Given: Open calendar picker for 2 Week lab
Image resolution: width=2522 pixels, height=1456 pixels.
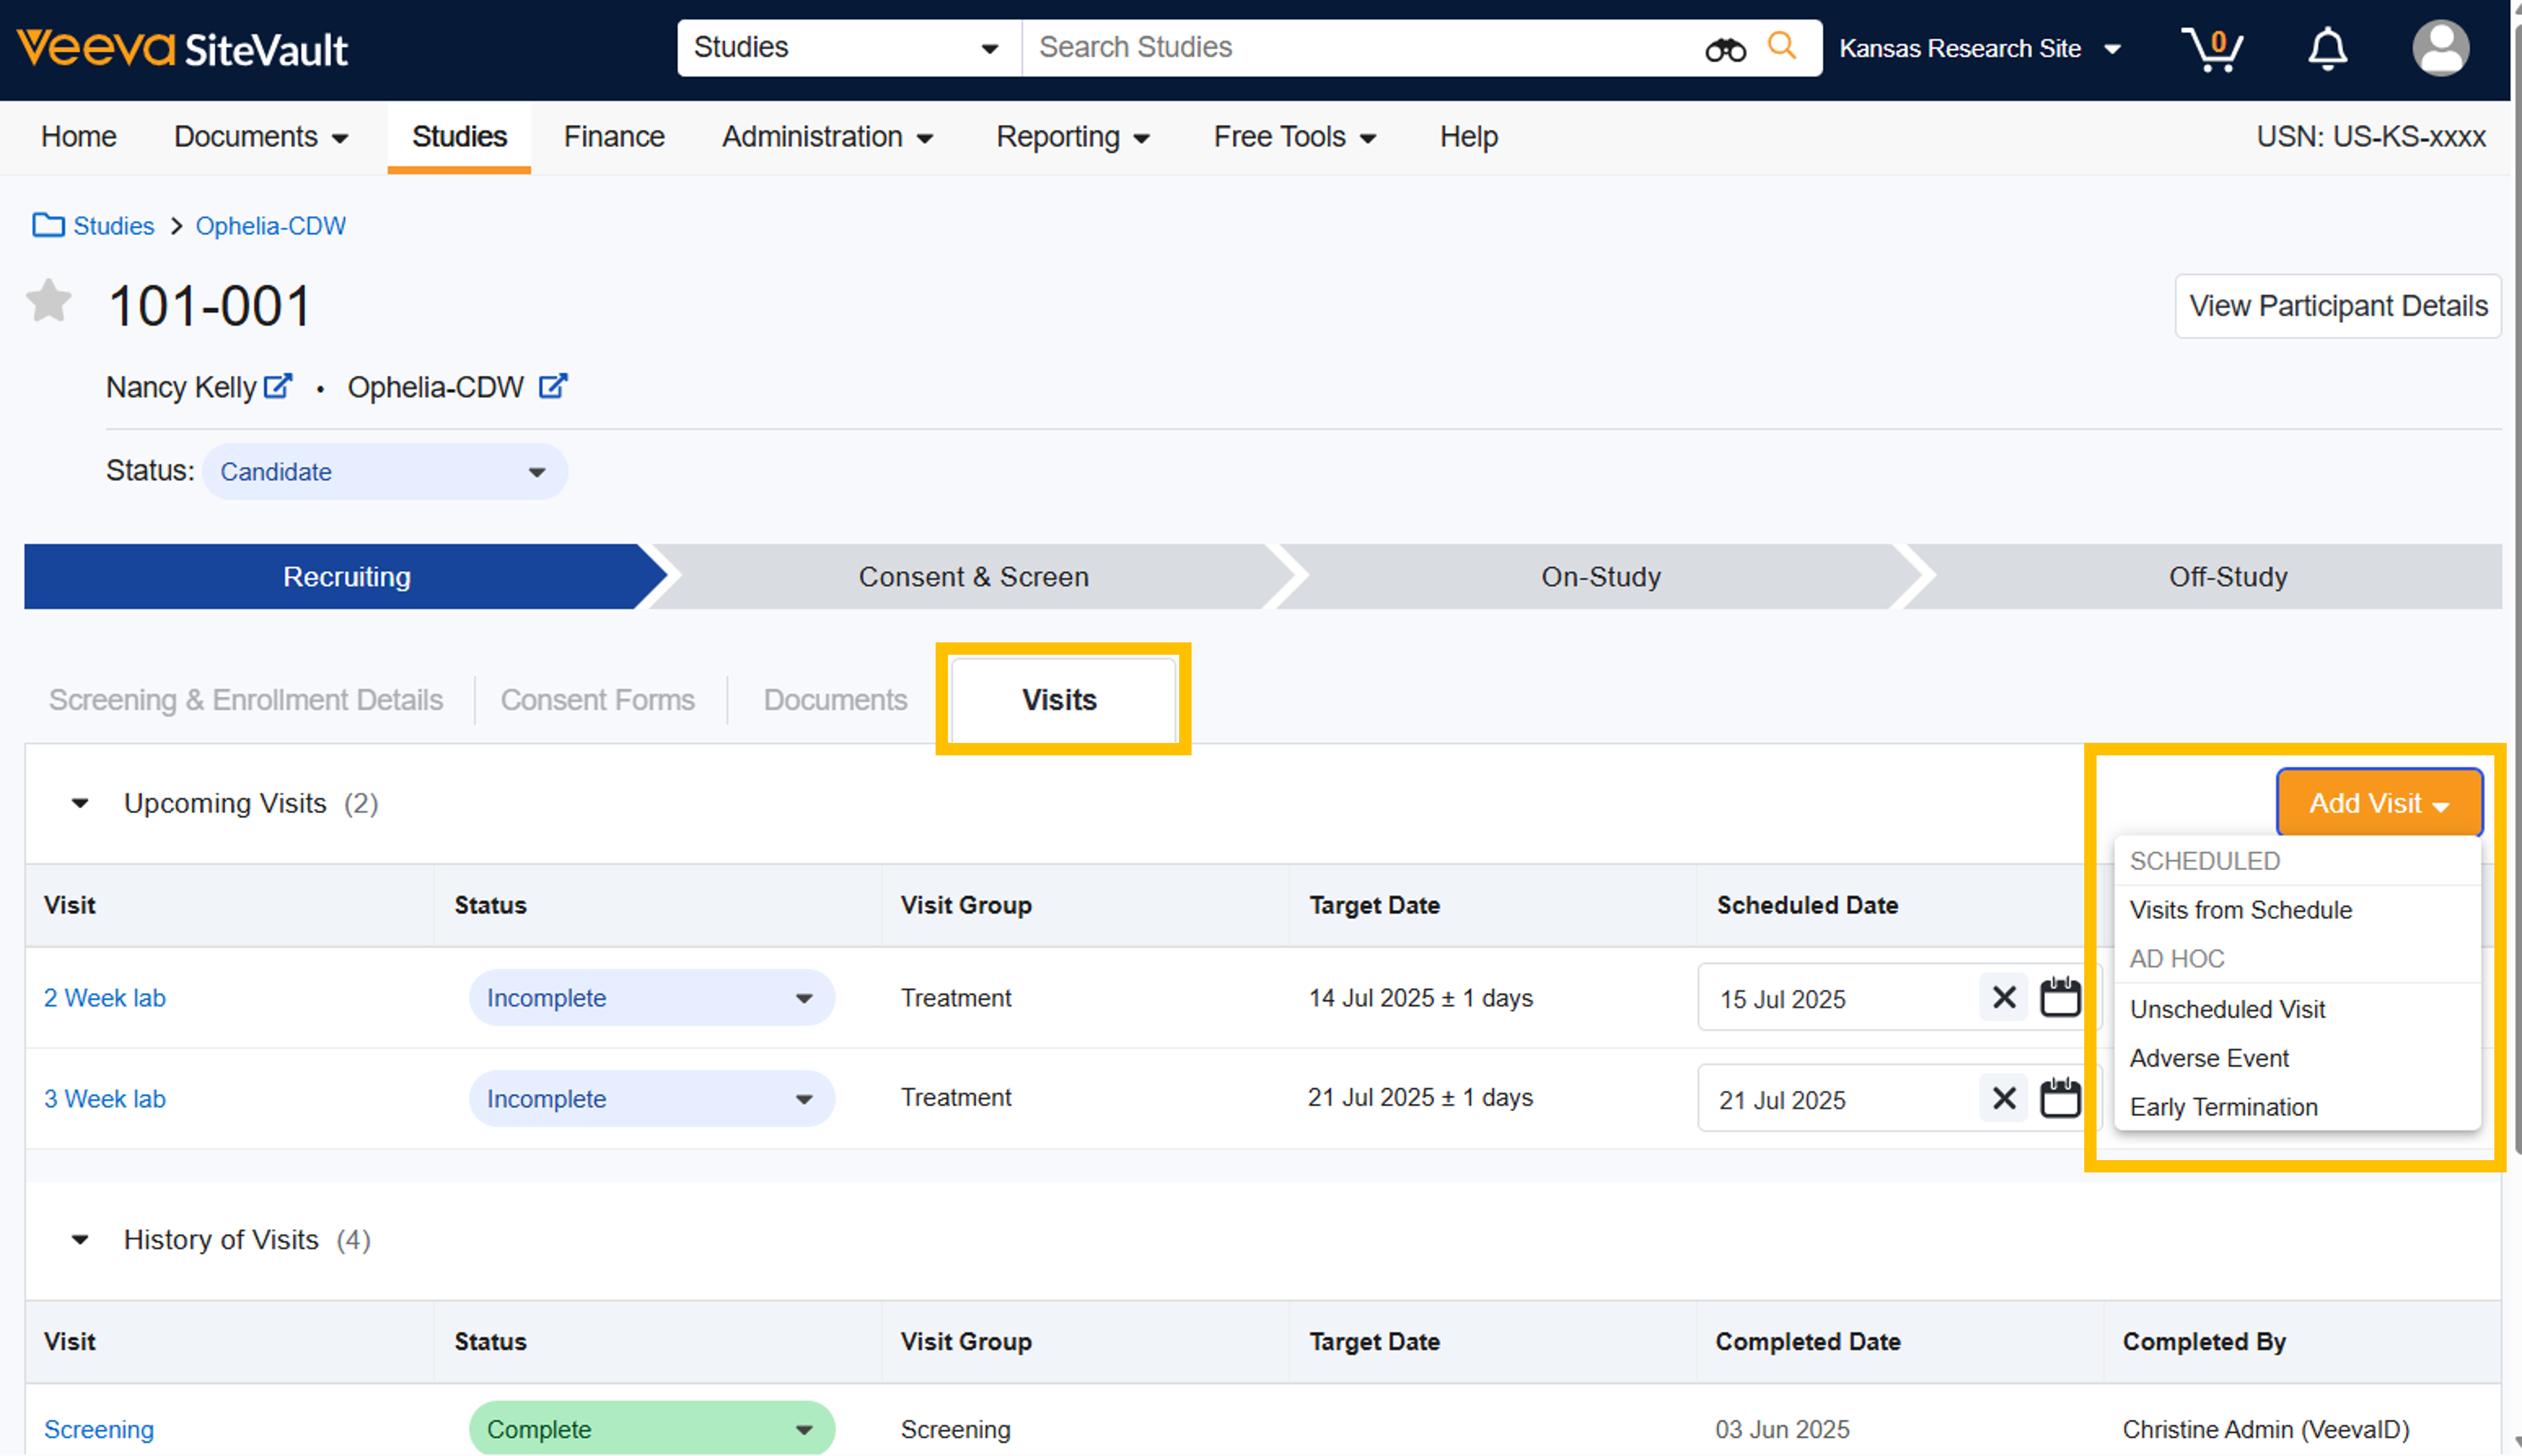Looking at the screenshot, I should [x=2059, y=997].
